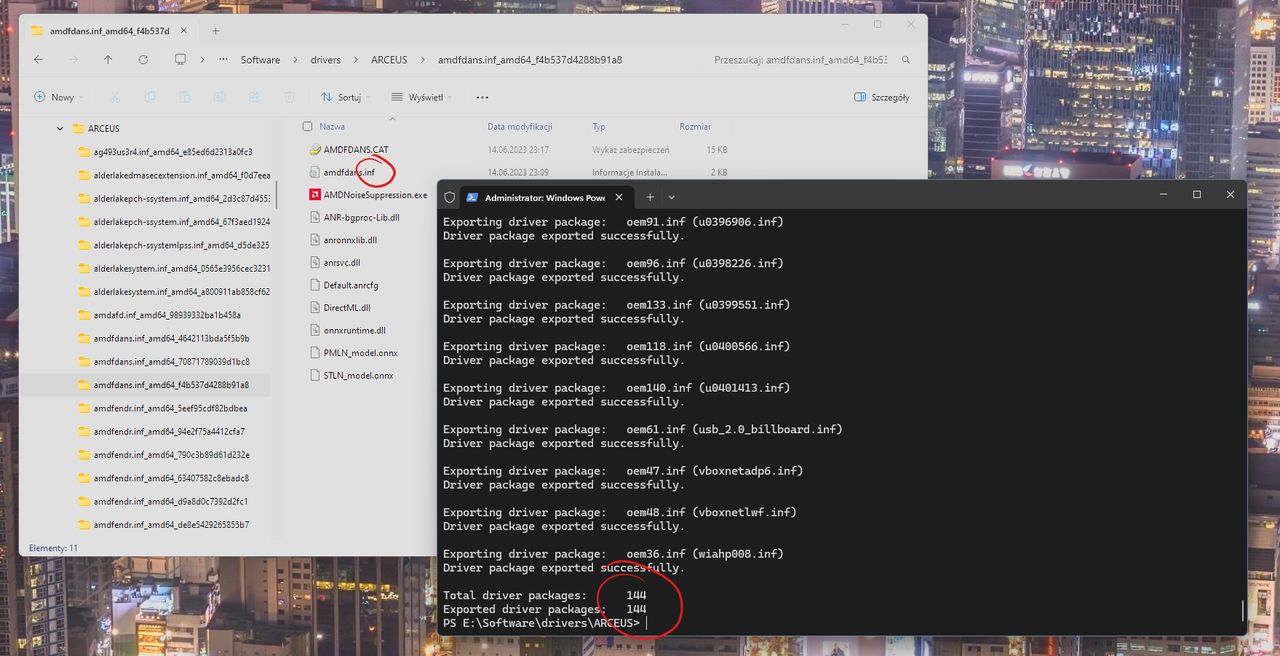Select the AMDNoiseSuppression.exe file
The image size is (1280, 656).
pyautogui.click(x=375, y=195)
